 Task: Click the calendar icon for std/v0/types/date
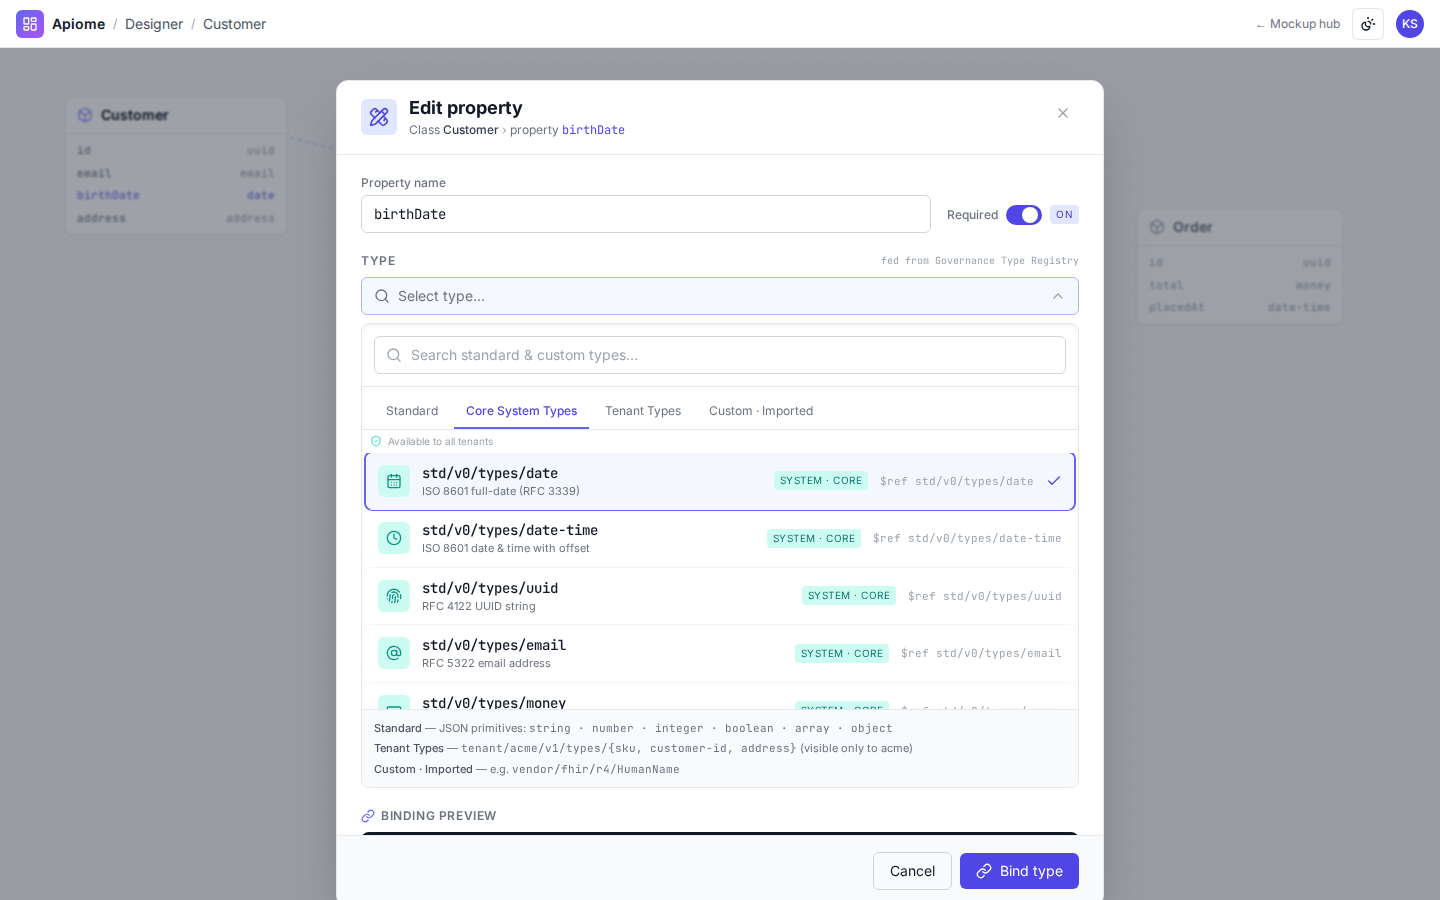[x=394, y=481]
